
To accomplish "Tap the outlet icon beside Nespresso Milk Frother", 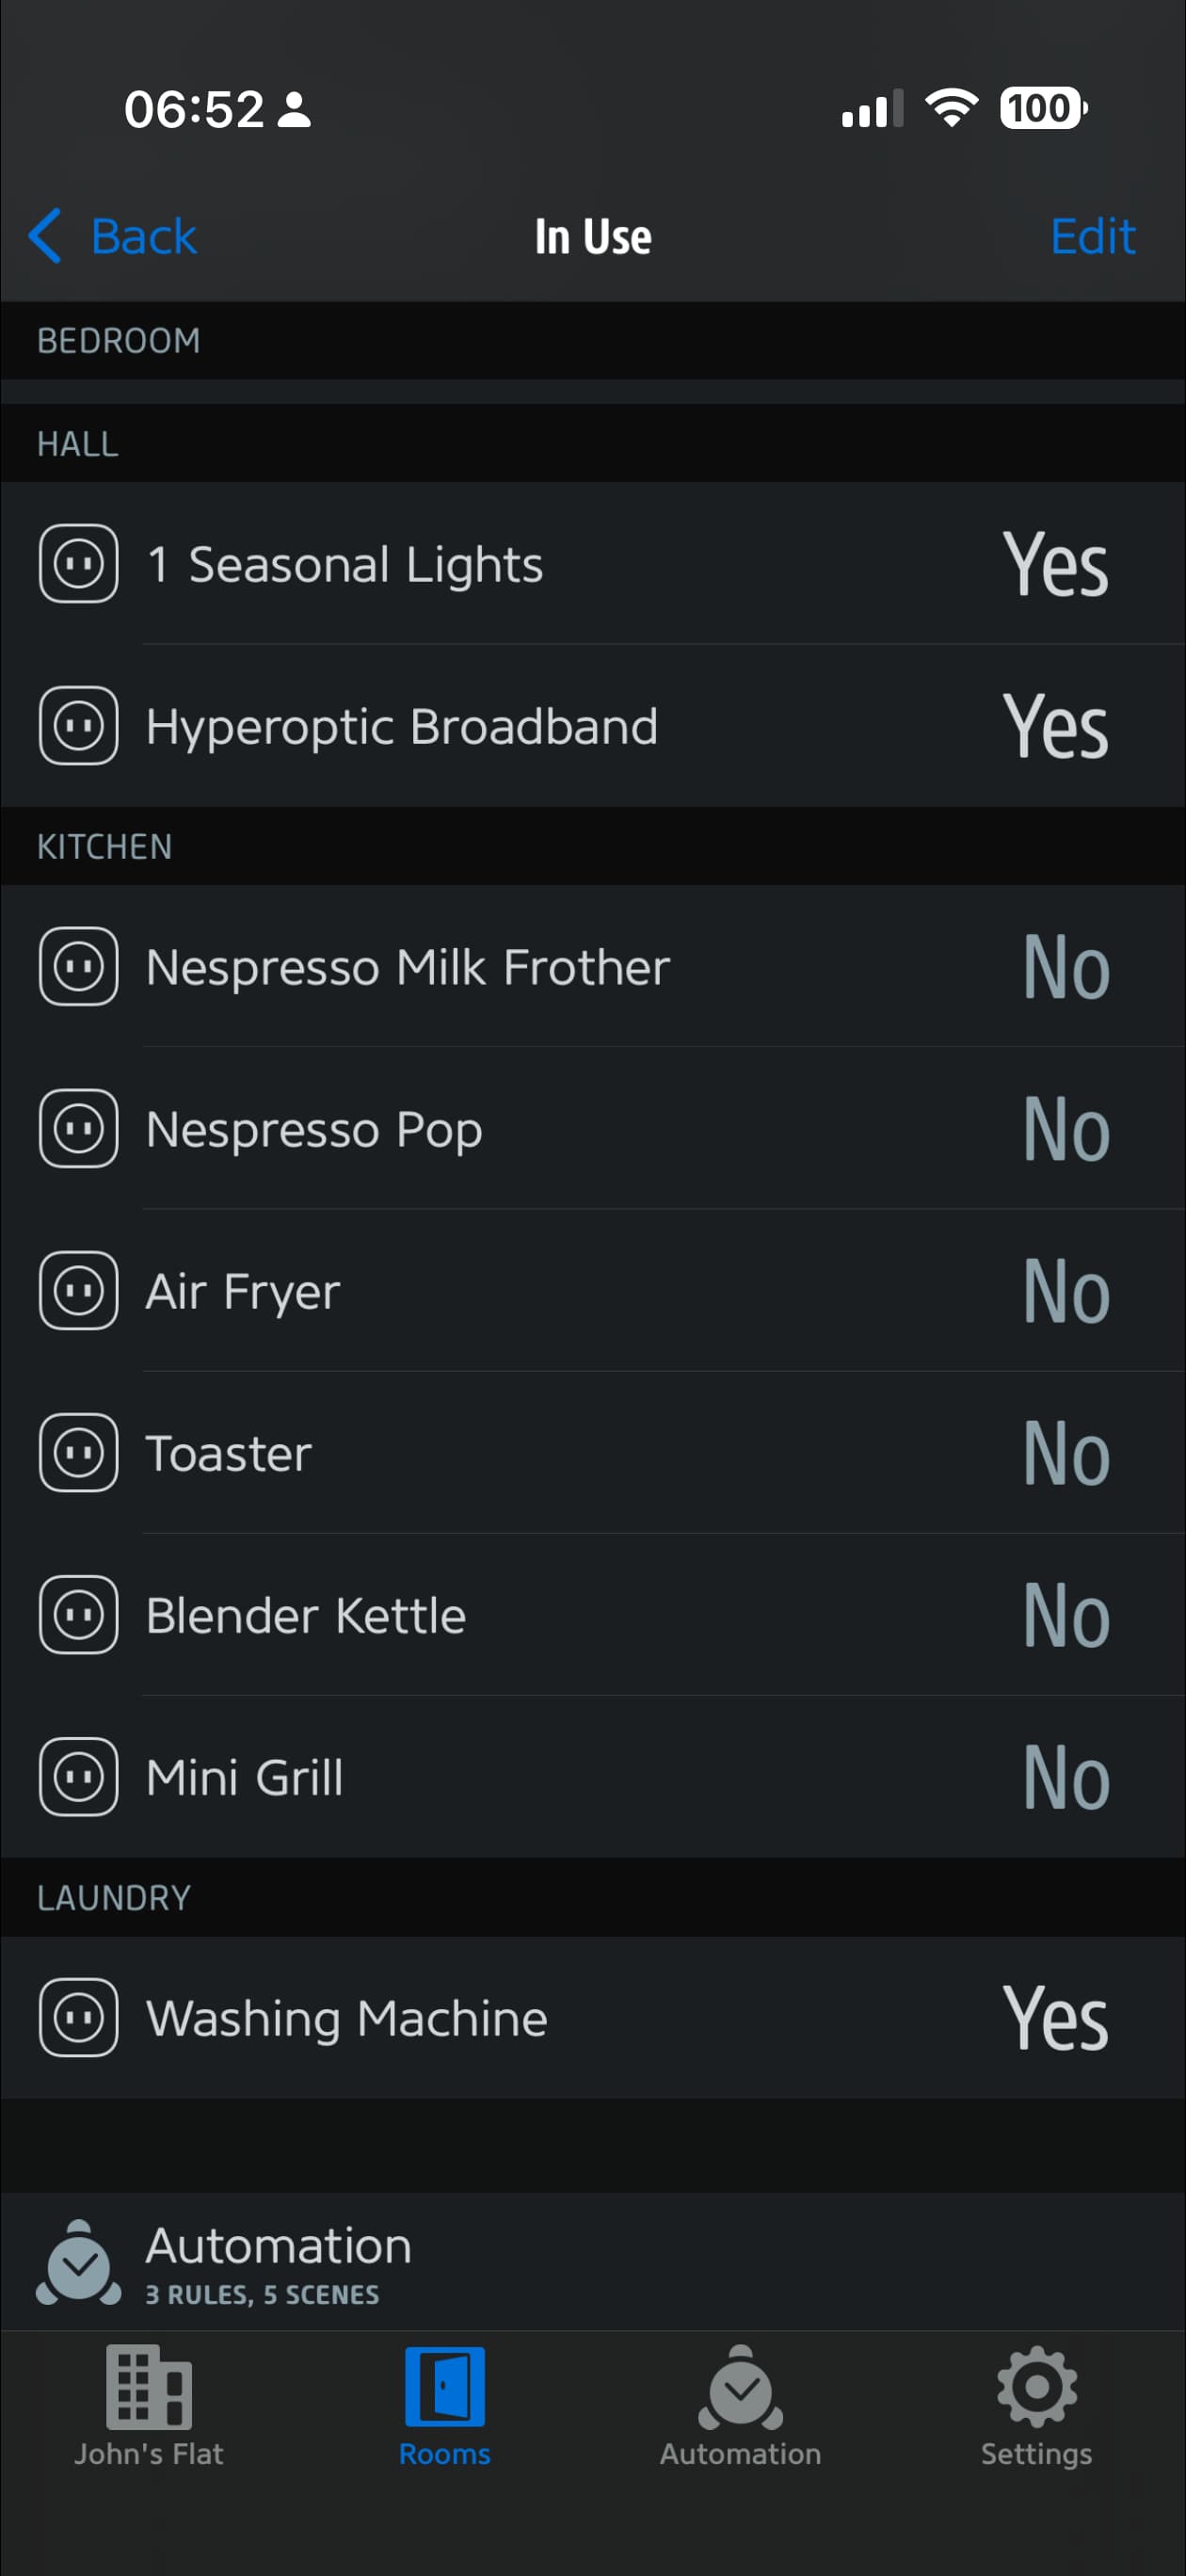I will (x=78, y=967).
